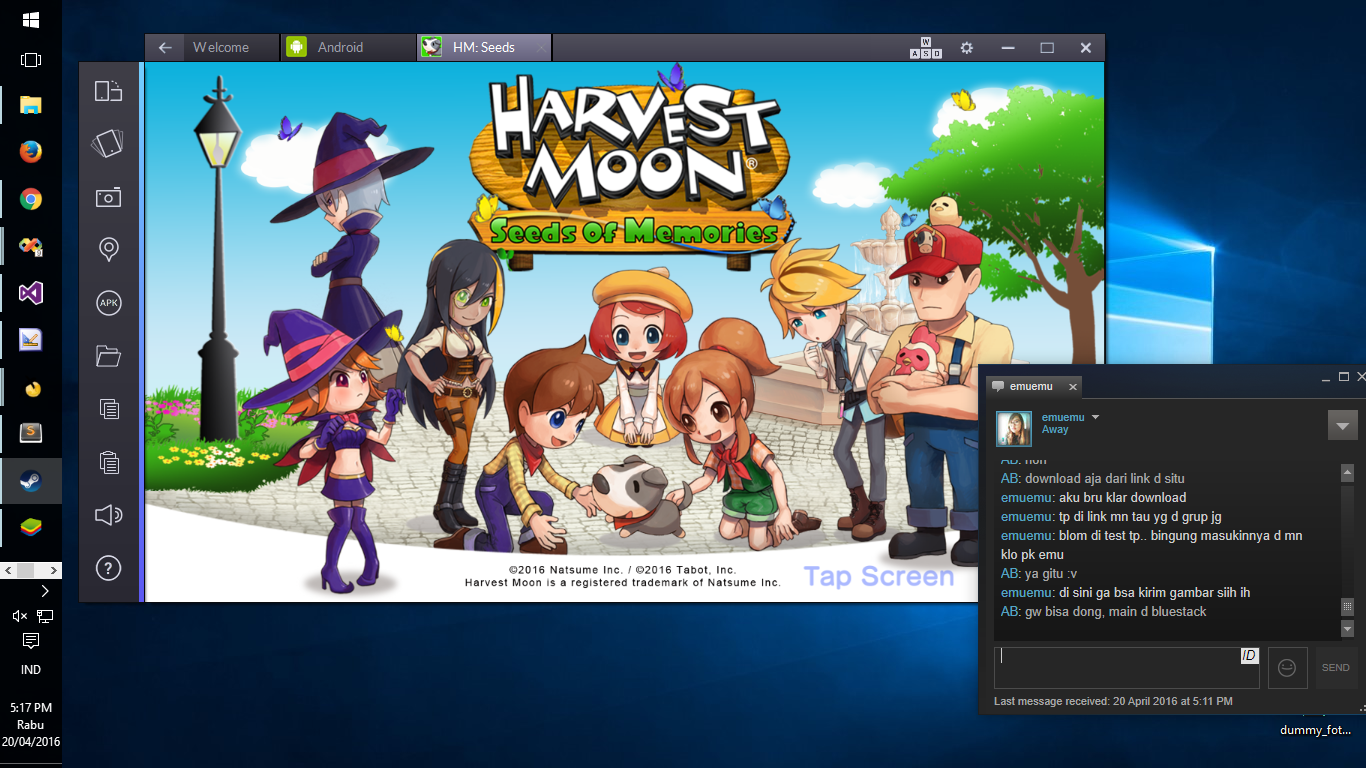Click the copy icon in BlueStacks sidebar
The image size is (1366, 768).
pyautogui.click(x=108, y=408)
